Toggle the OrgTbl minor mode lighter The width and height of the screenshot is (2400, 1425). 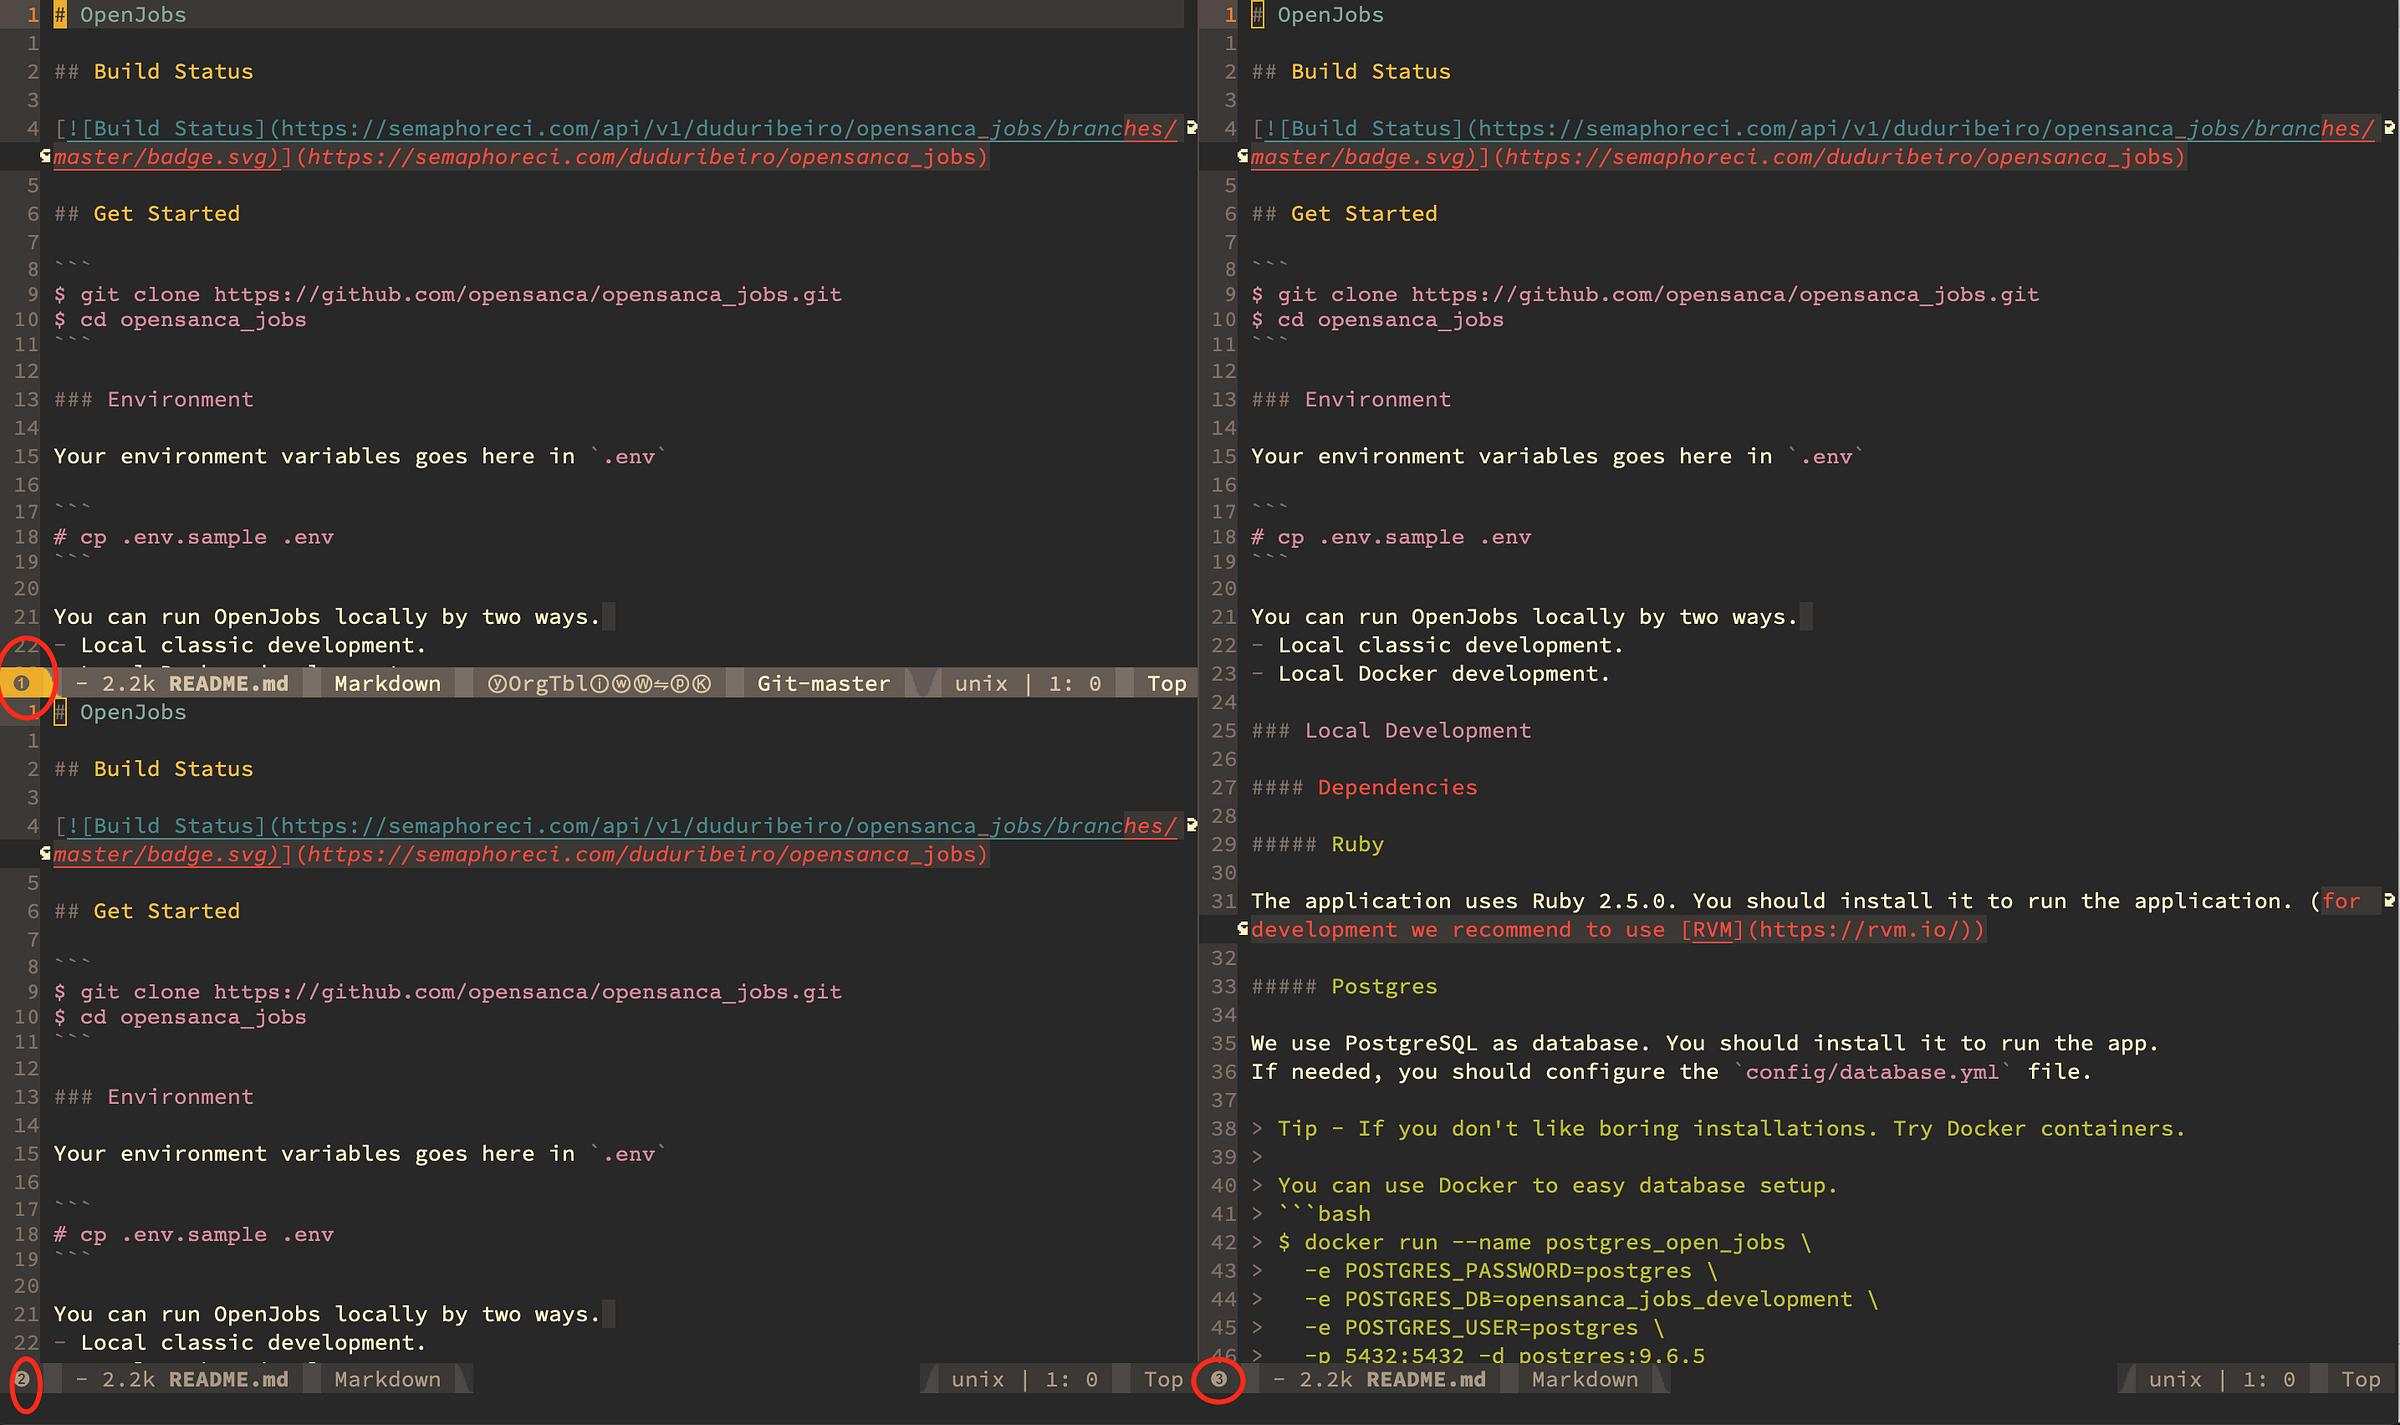(x=548, y=684)
